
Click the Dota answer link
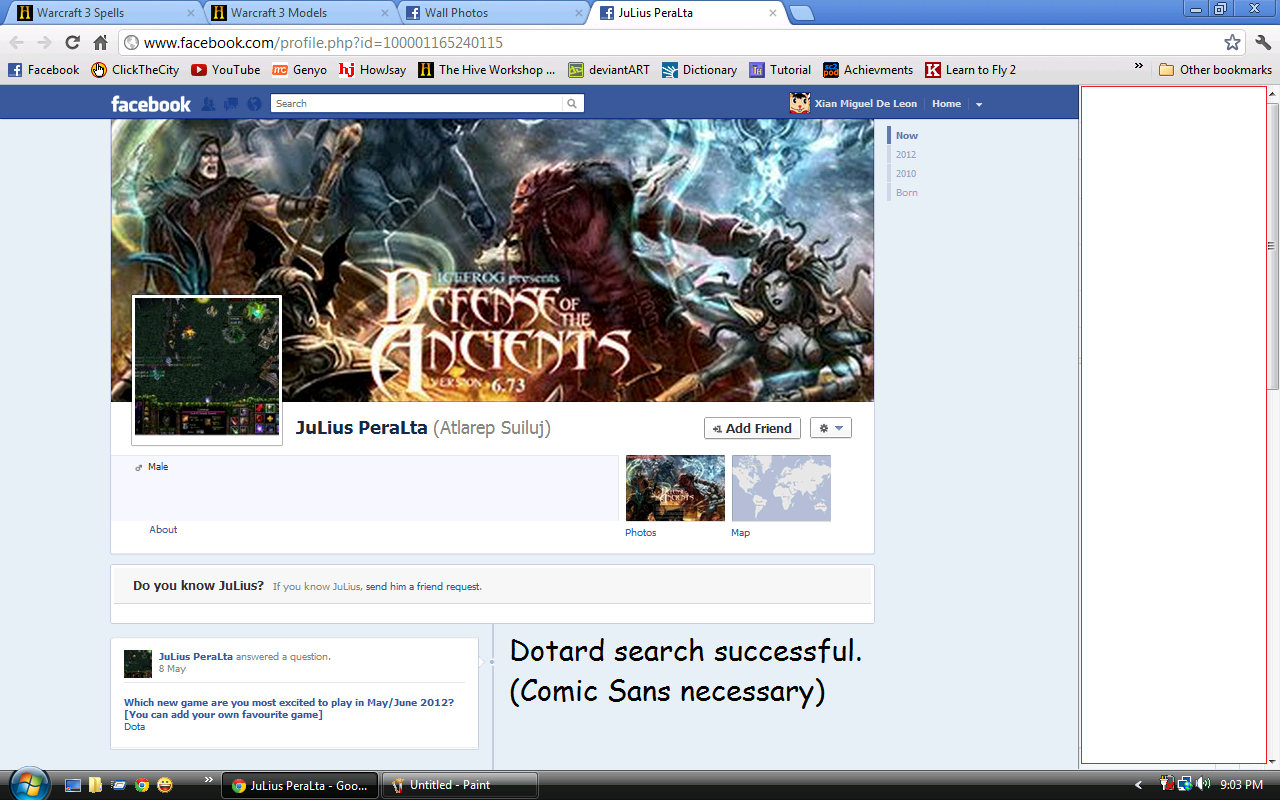[135, 727]
